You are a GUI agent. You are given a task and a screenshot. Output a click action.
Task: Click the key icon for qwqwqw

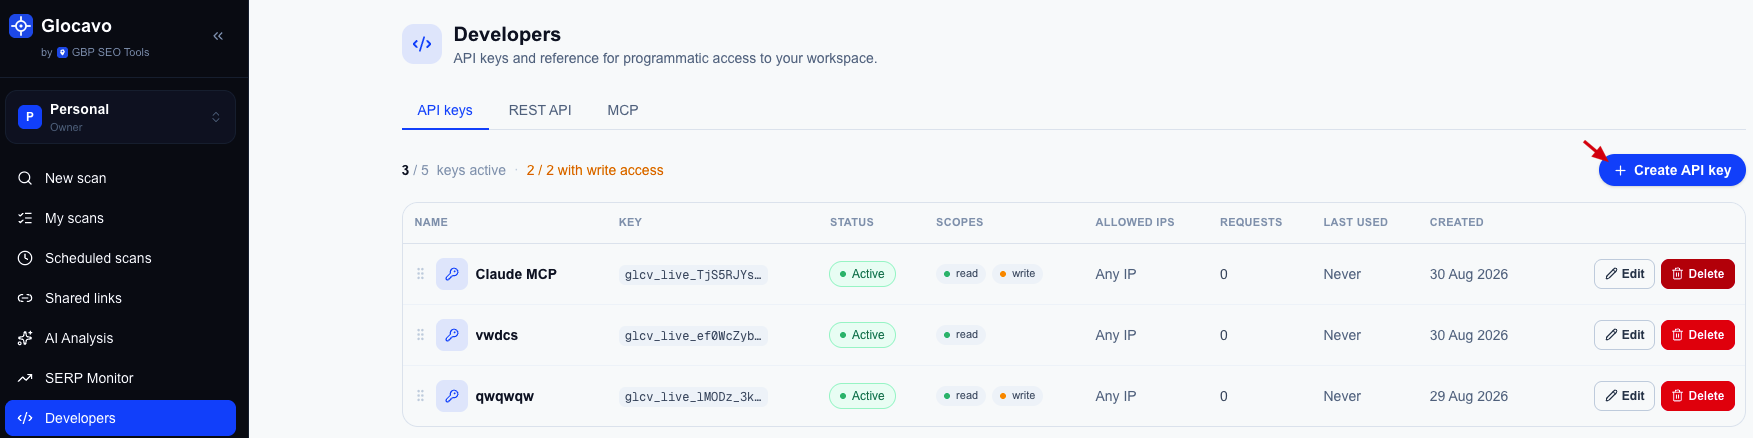pyautogui.click(x=452, y=396)
